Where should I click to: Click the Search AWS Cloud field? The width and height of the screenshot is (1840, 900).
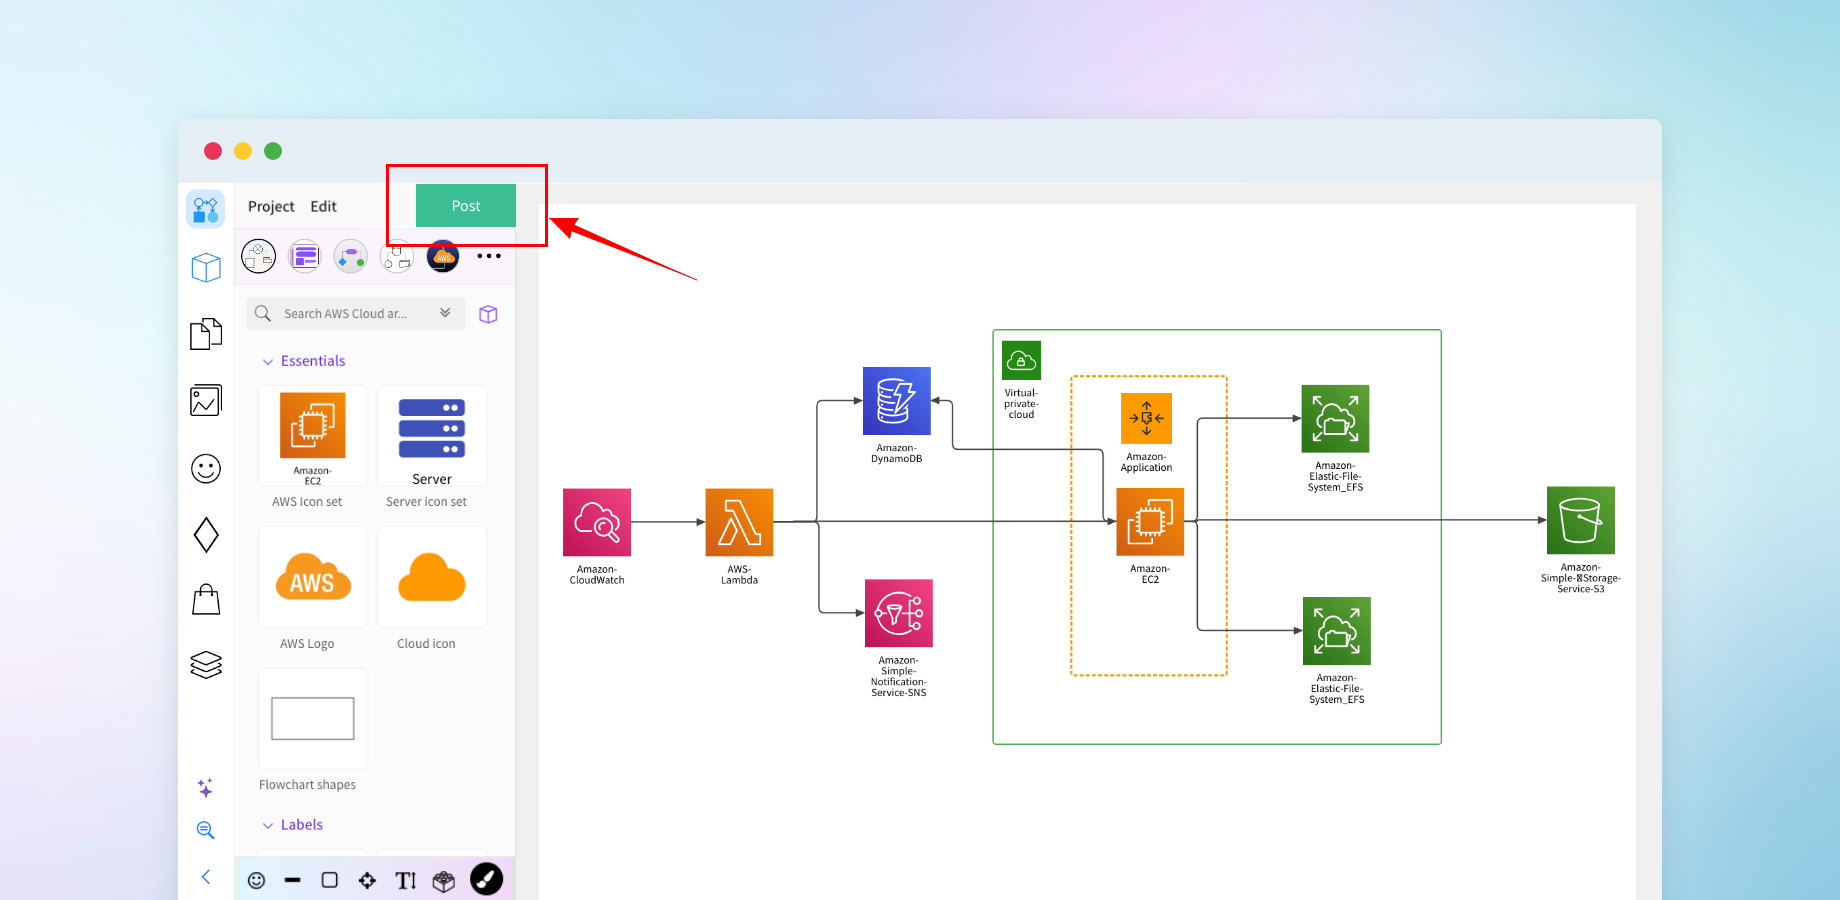coord(356,313)
